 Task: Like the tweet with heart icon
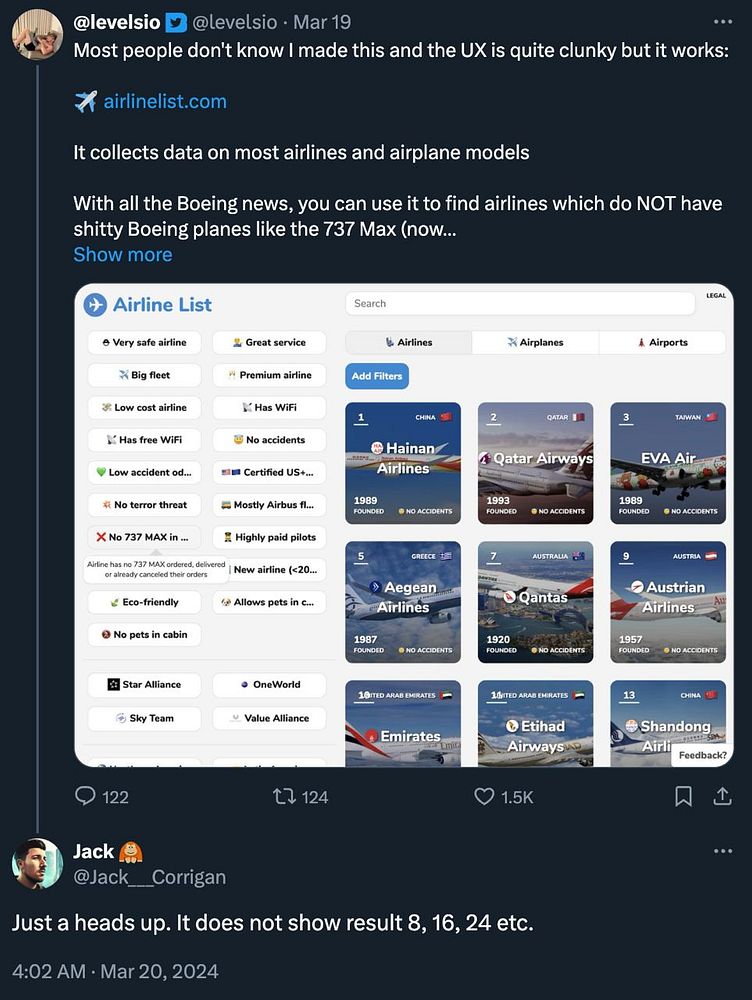[x=484, y=796]
